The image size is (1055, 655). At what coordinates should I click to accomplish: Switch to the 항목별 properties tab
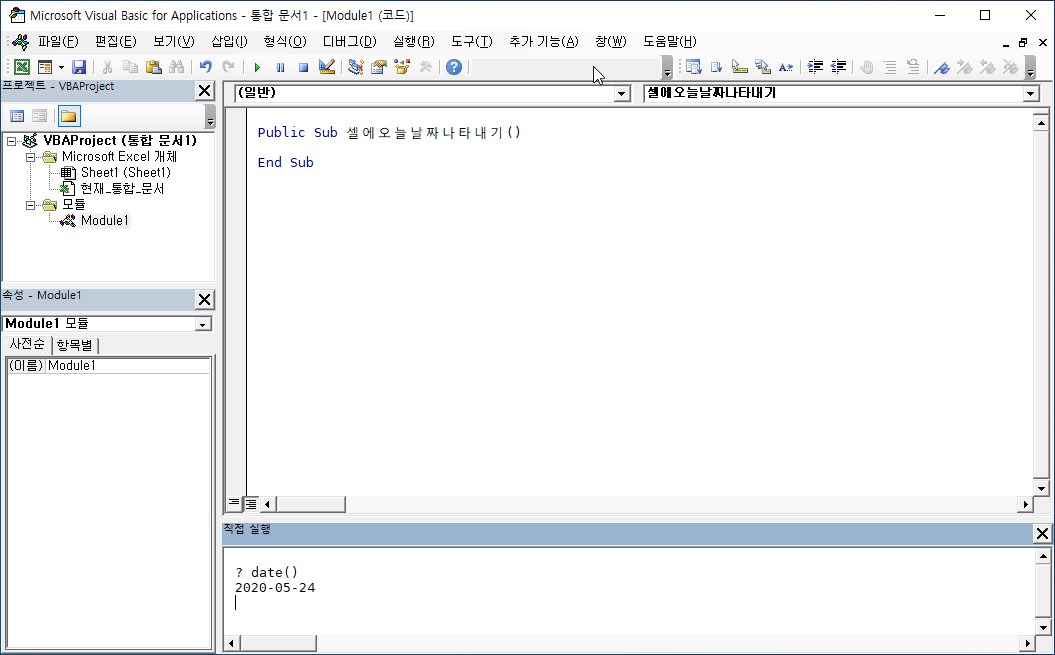point(75,345)
